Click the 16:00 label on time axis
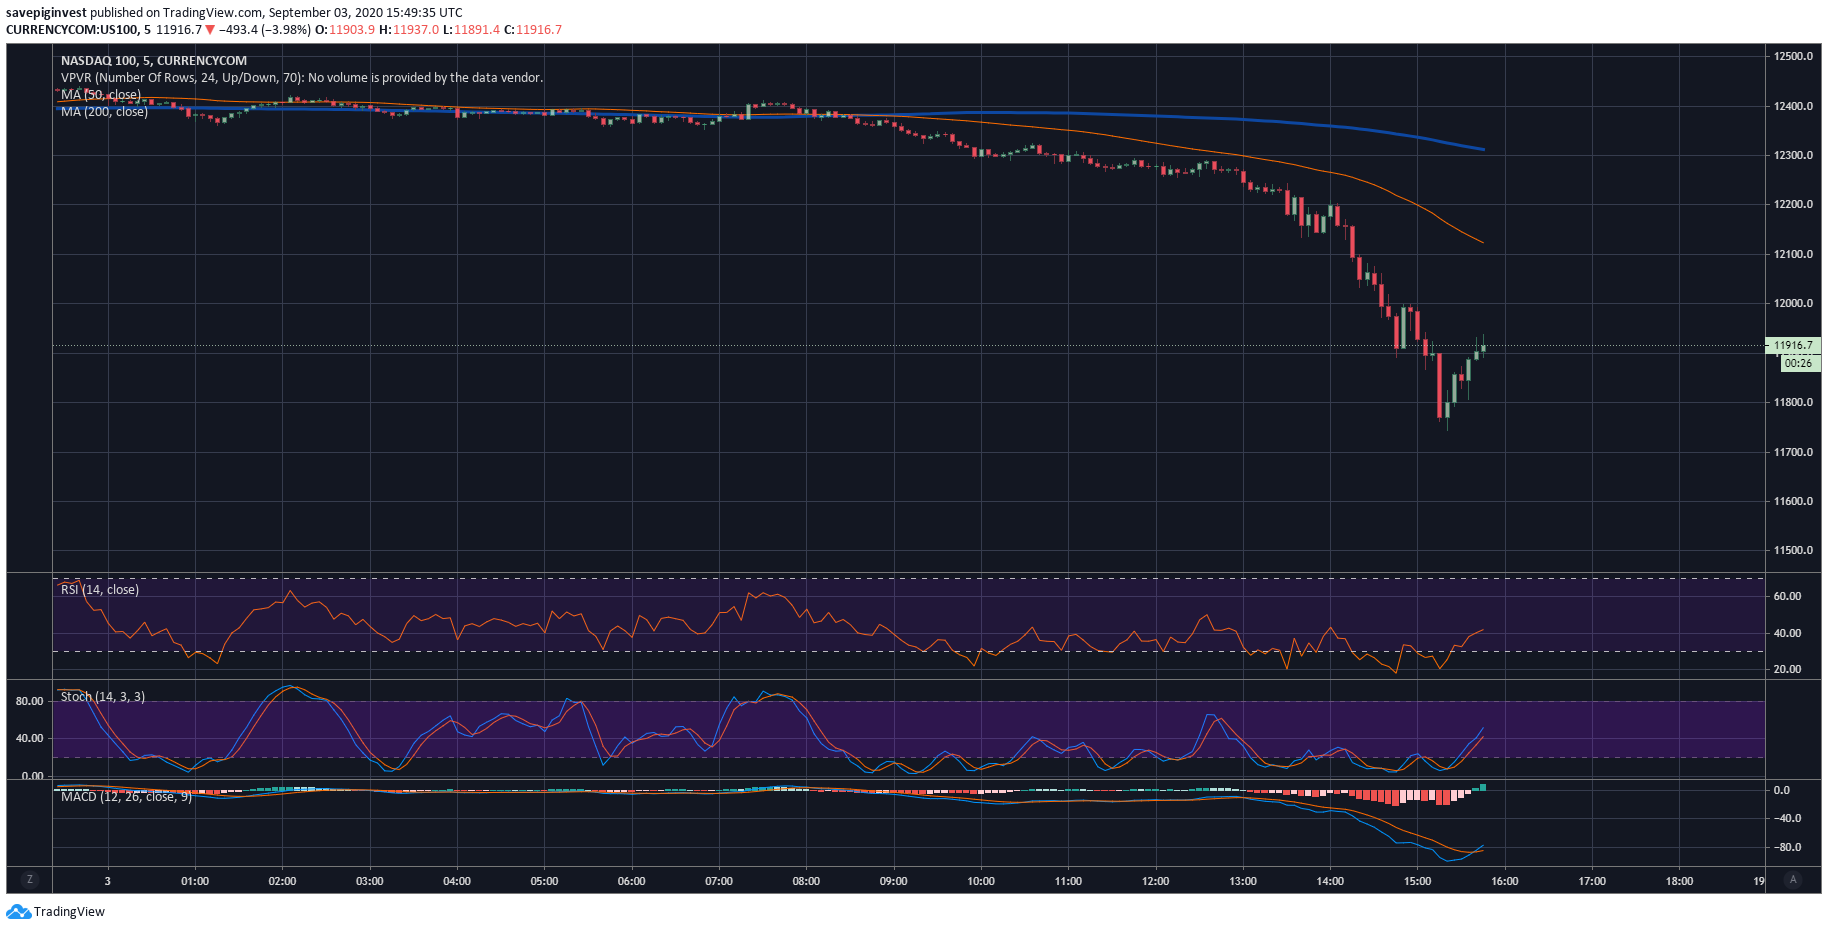Screen dimensions: 1828x930 pos(1504,881)
